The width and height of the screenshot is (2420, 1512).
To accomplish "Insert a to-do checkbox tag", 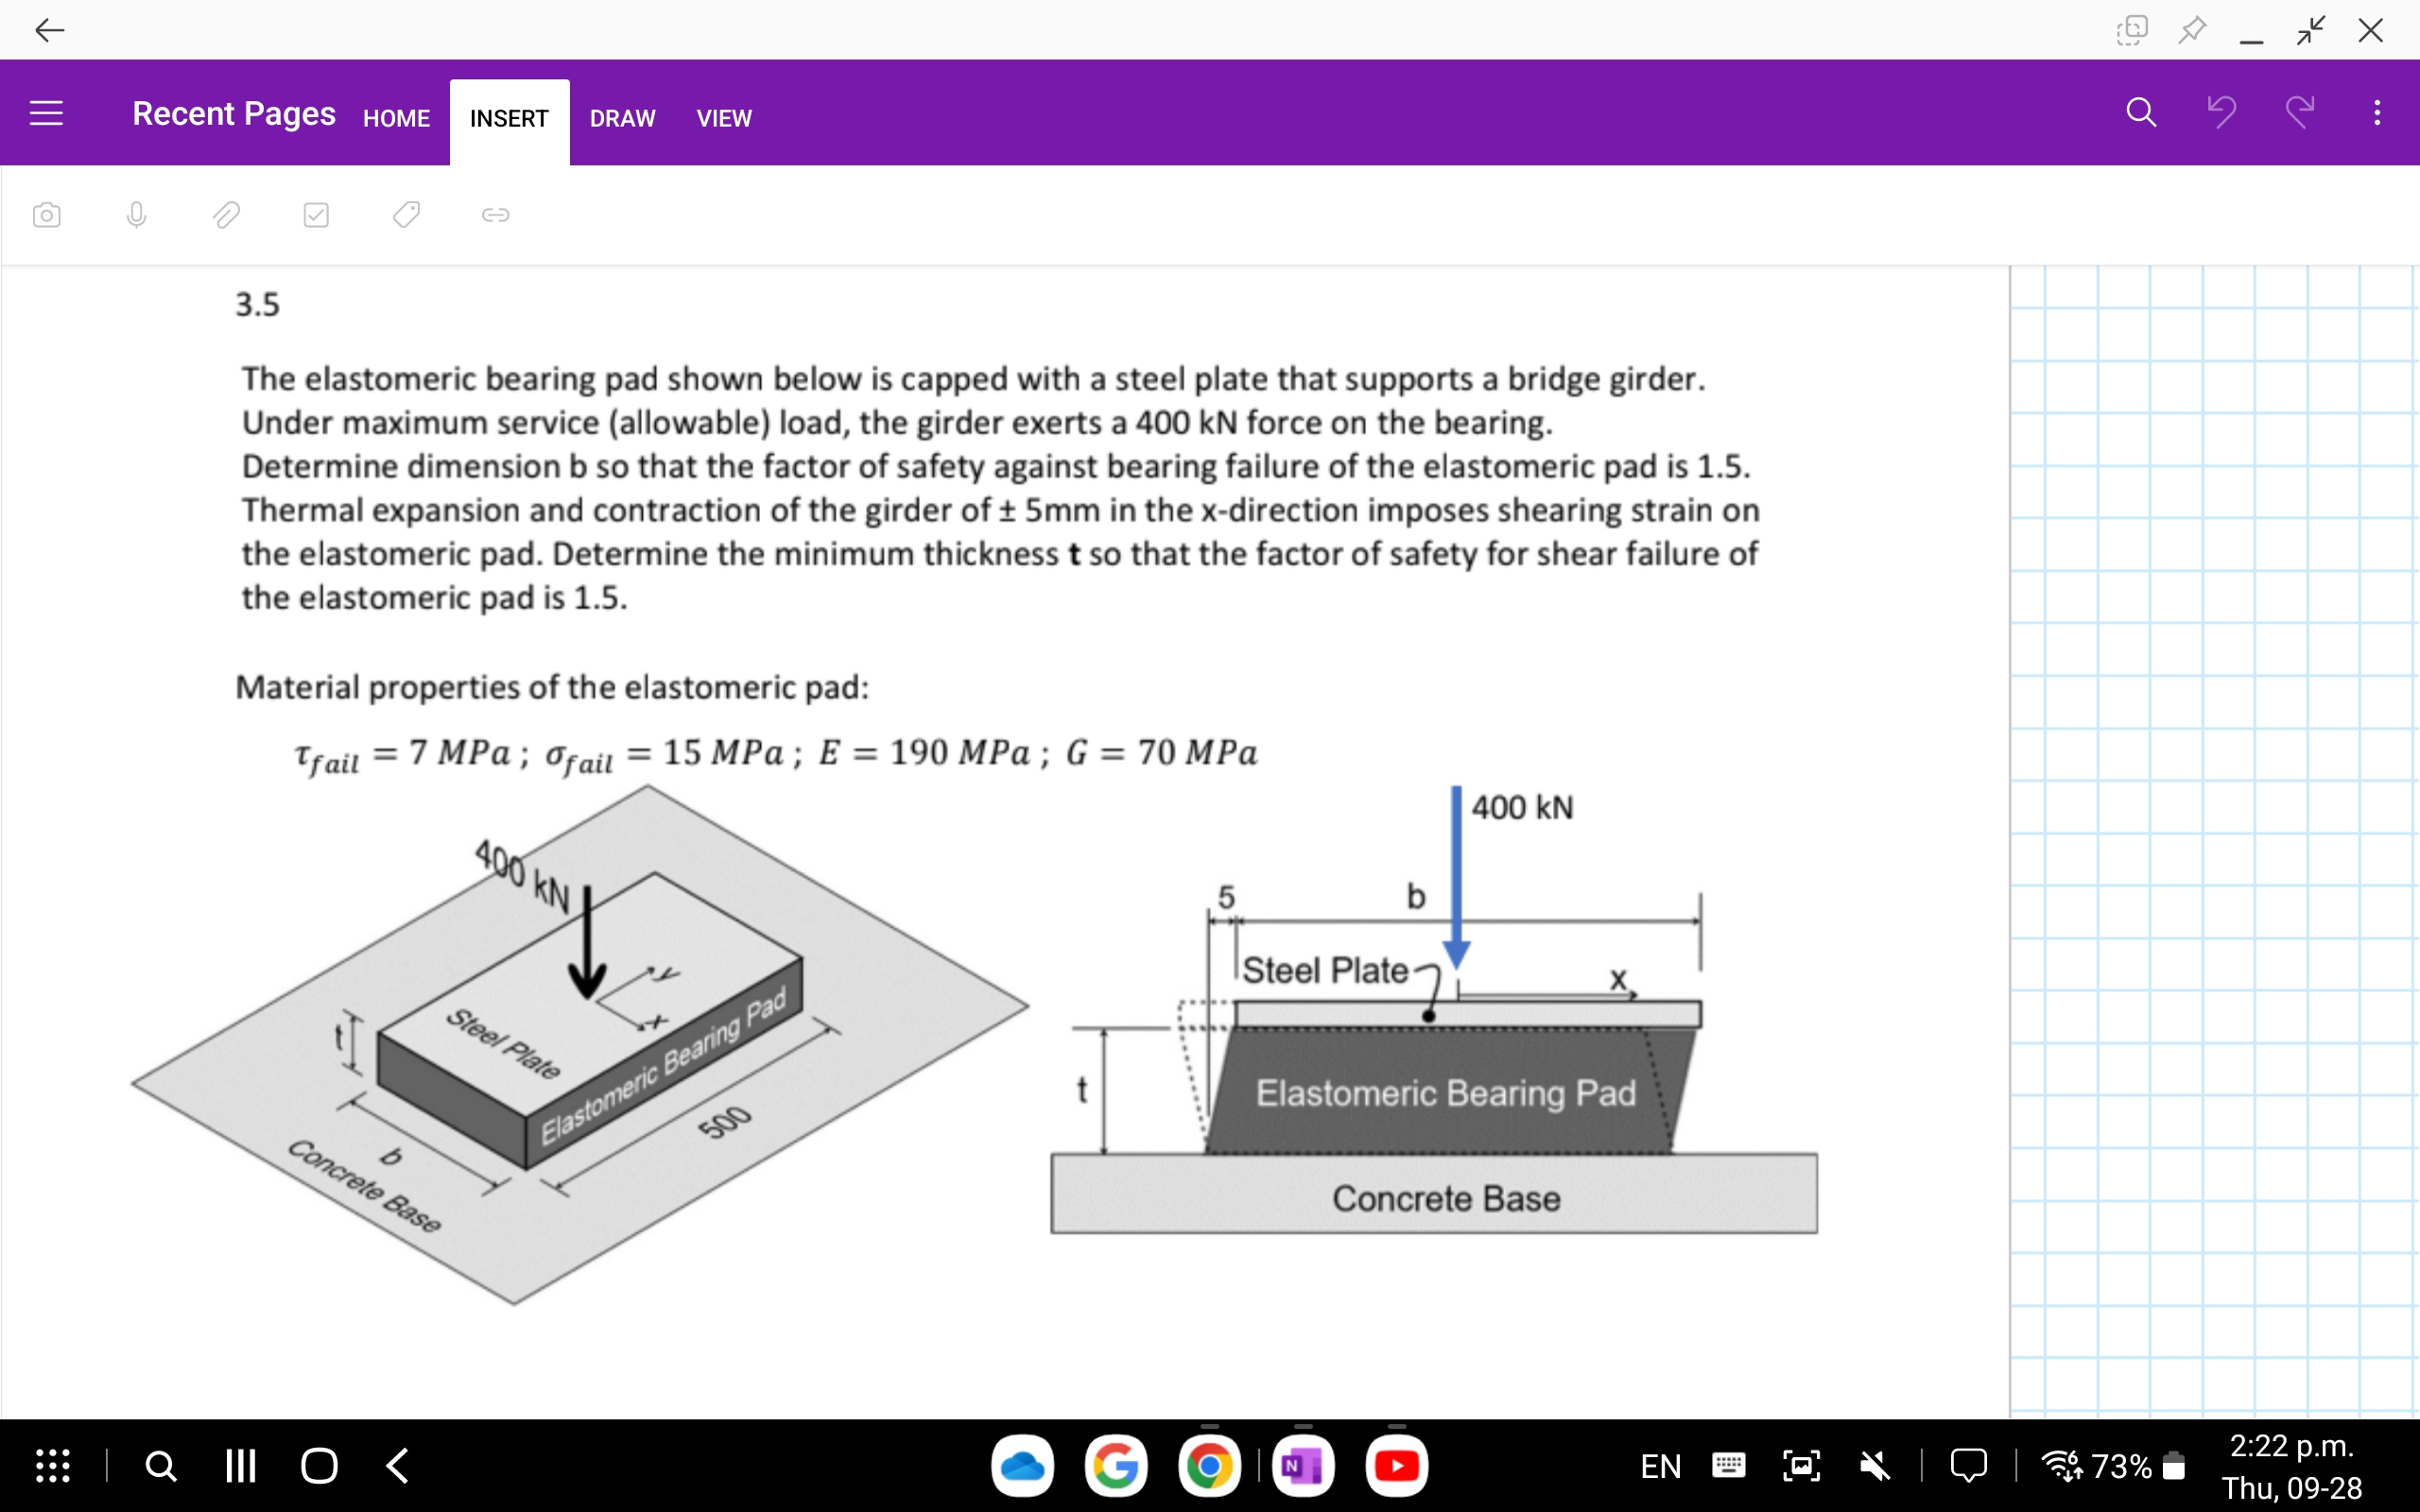I will pyautogui.click(x=315, y=215).
